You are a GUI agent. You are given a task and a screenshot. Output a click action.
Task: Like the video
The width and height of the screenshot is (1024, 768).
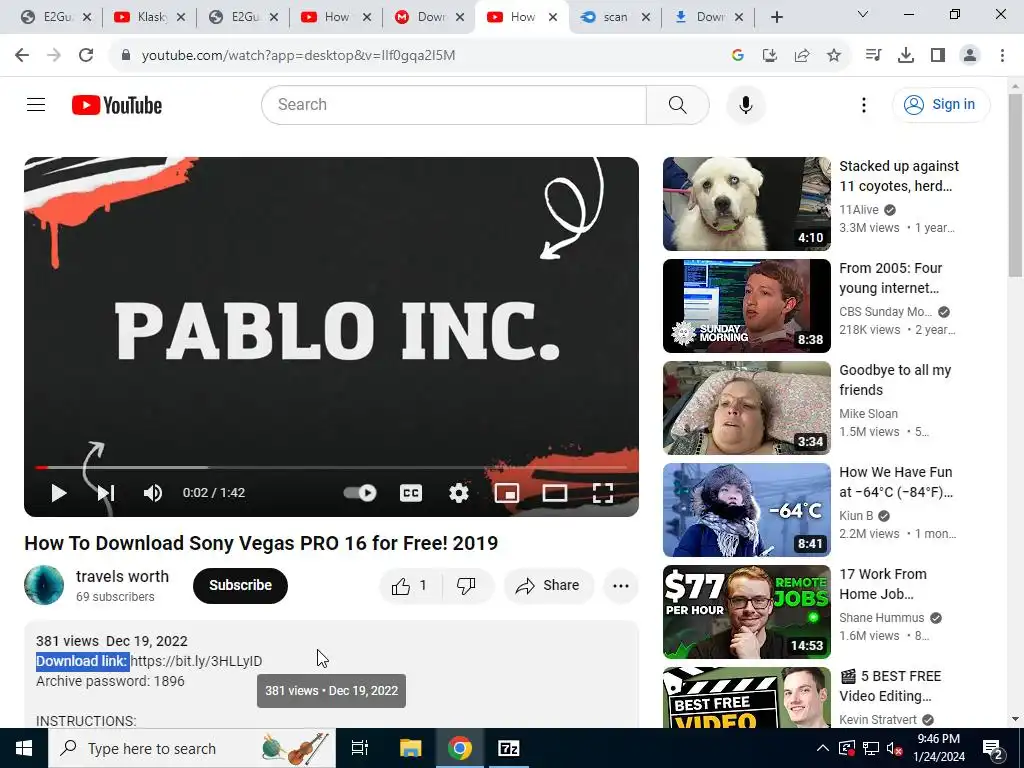click(x=409, y=586)
